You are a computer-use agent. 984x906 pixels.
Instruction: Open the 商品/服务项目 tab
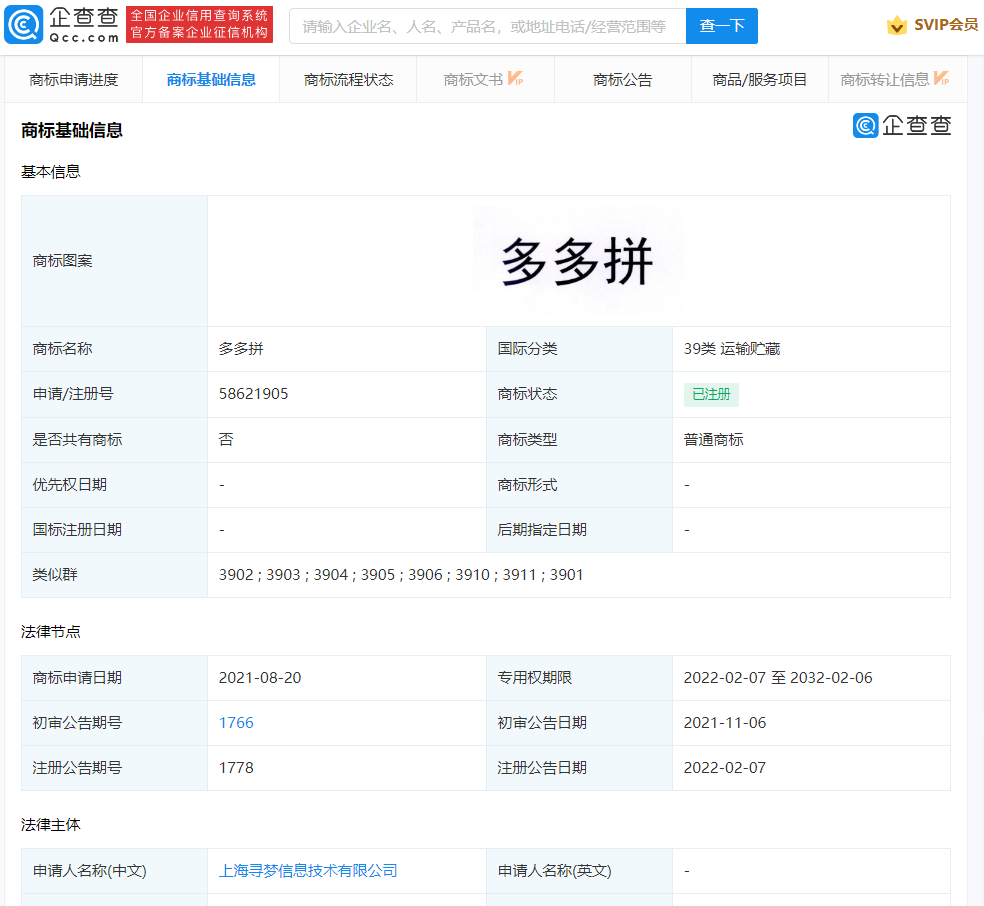click(759, 79)
